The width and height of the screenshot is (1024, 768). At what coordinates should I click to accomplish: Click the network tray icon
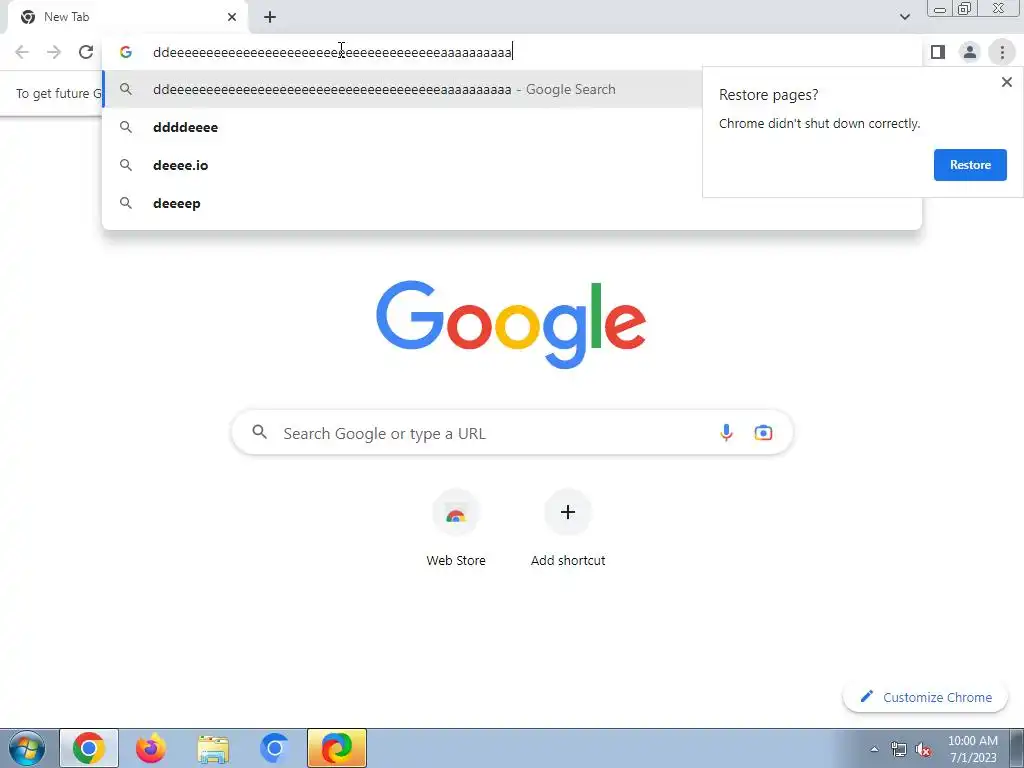[x=899, y=750]
